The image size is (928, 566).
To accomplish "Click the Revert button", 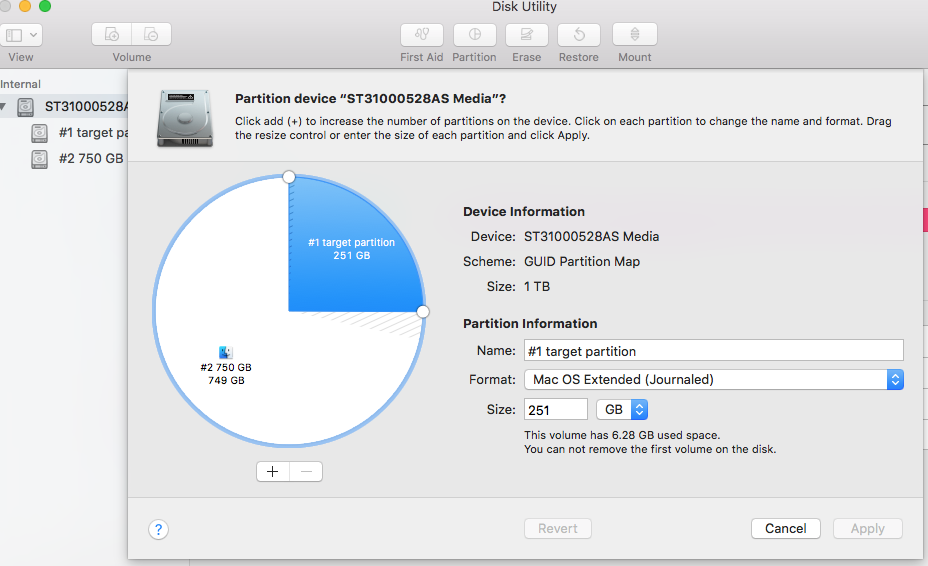I will 558,529.
